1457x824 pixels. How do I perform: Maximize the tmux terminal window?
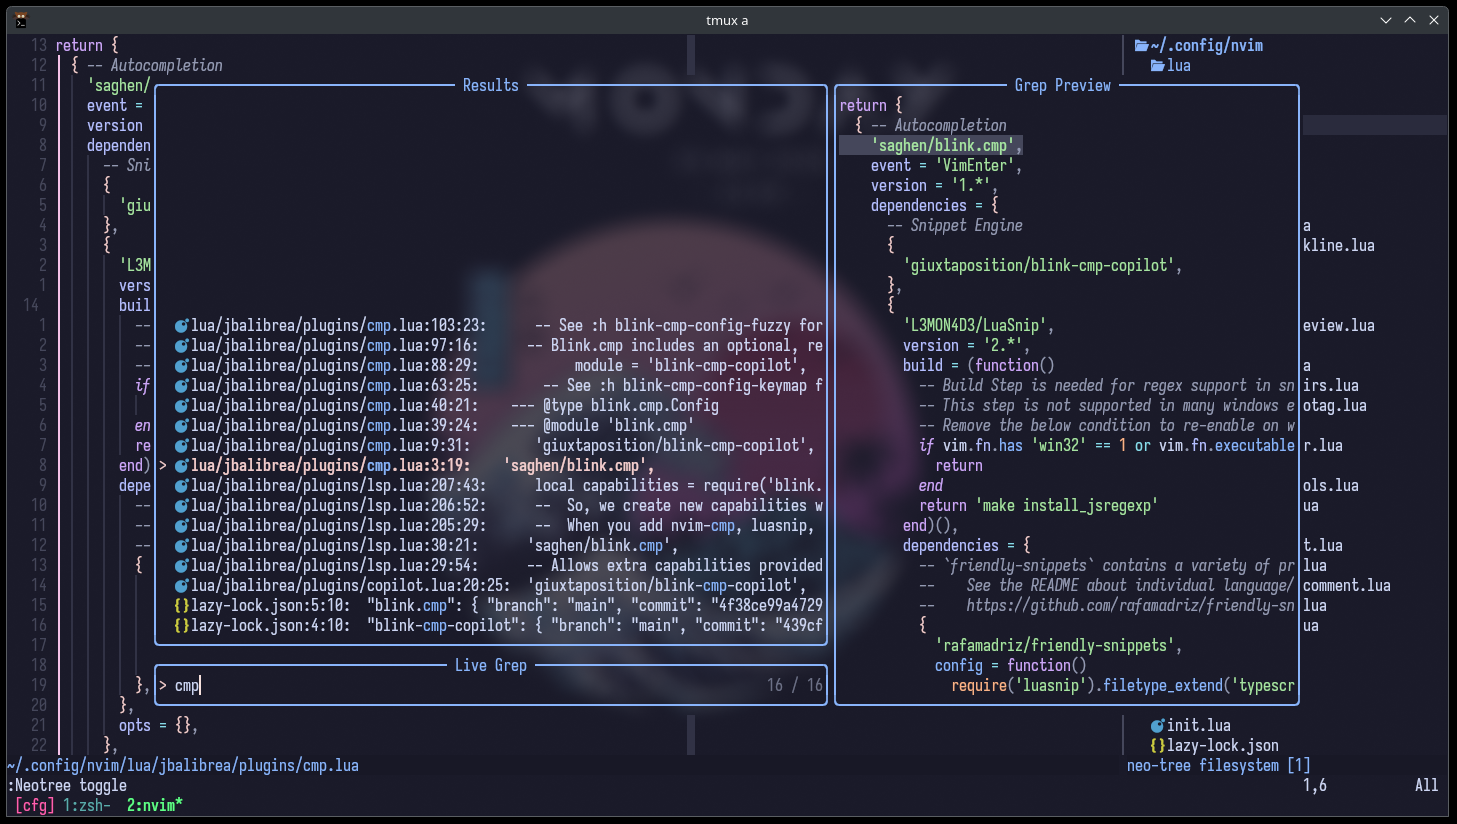[1410, 20]
